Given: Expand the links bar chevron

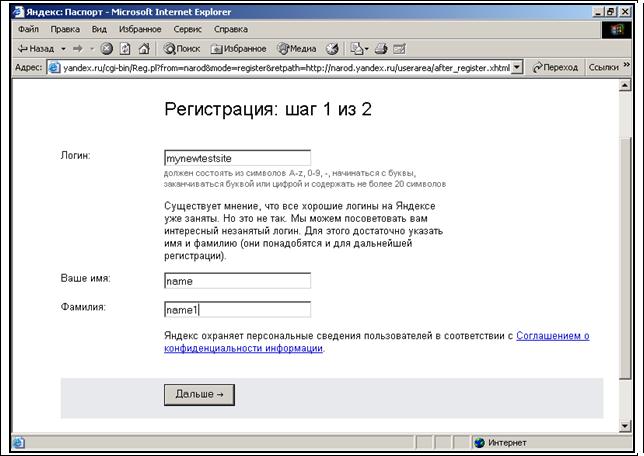Looking at the screenshot, I should (626, 65).
